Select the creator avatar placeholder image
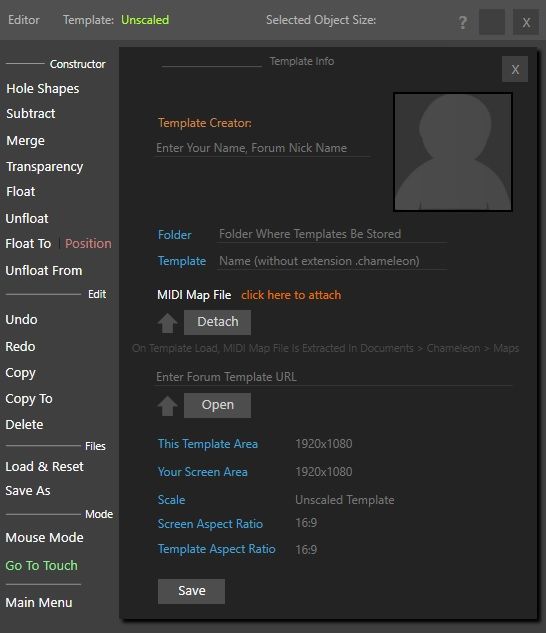 tap(453, 152)
